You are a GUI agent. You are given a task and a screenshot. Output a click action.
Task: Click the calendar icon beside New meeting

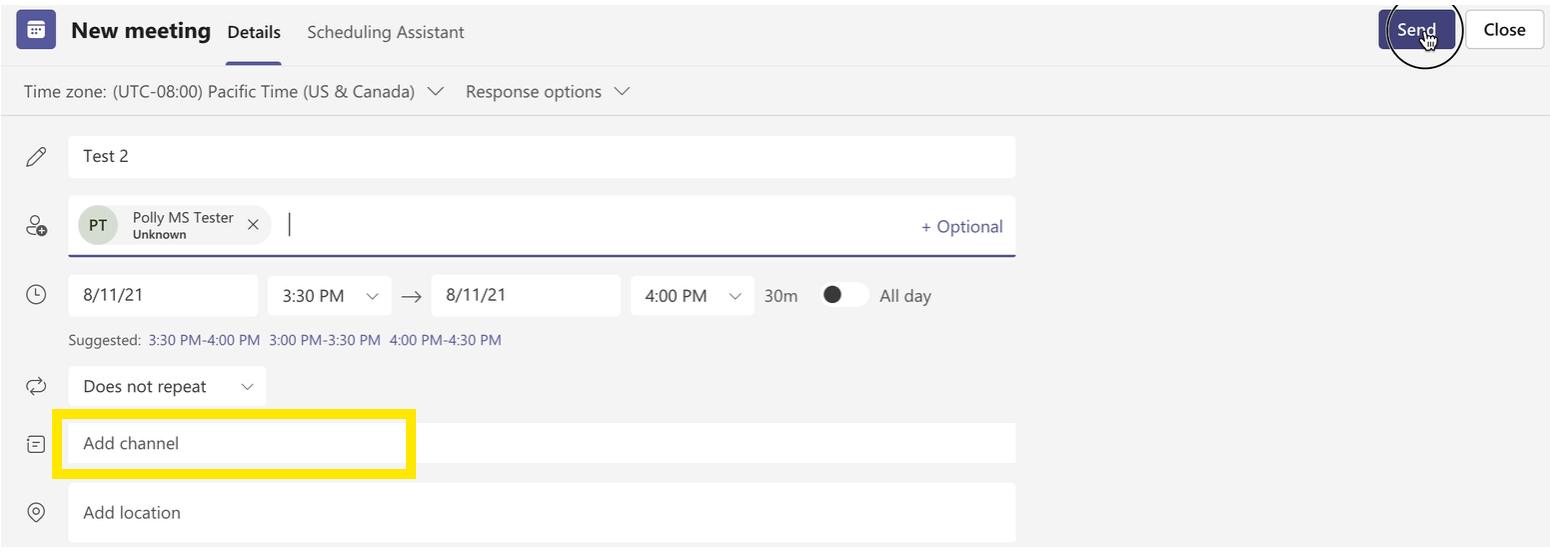coord(36,30)
